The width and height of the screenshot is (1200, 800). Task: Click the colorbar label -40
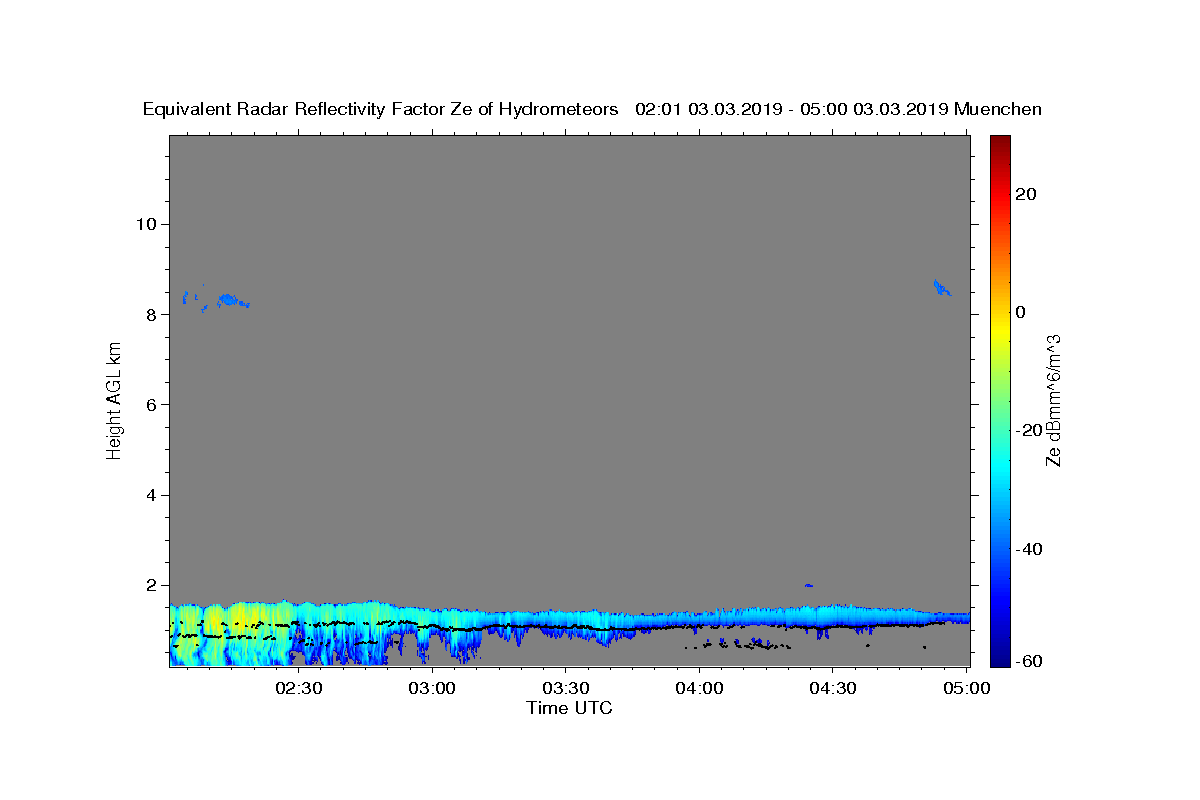(1028, 549)
